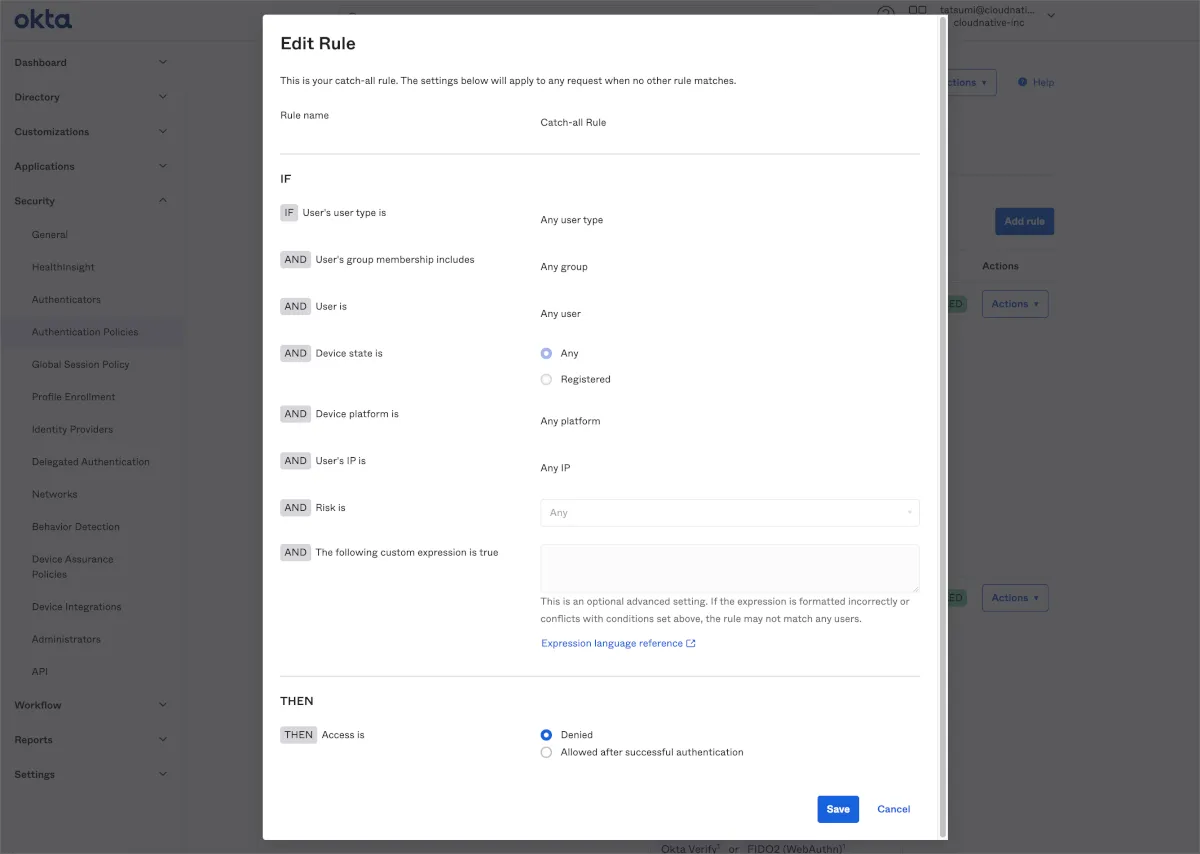1200x854 pixels.
Task: Click the Help info icon
Action: 1022,82
